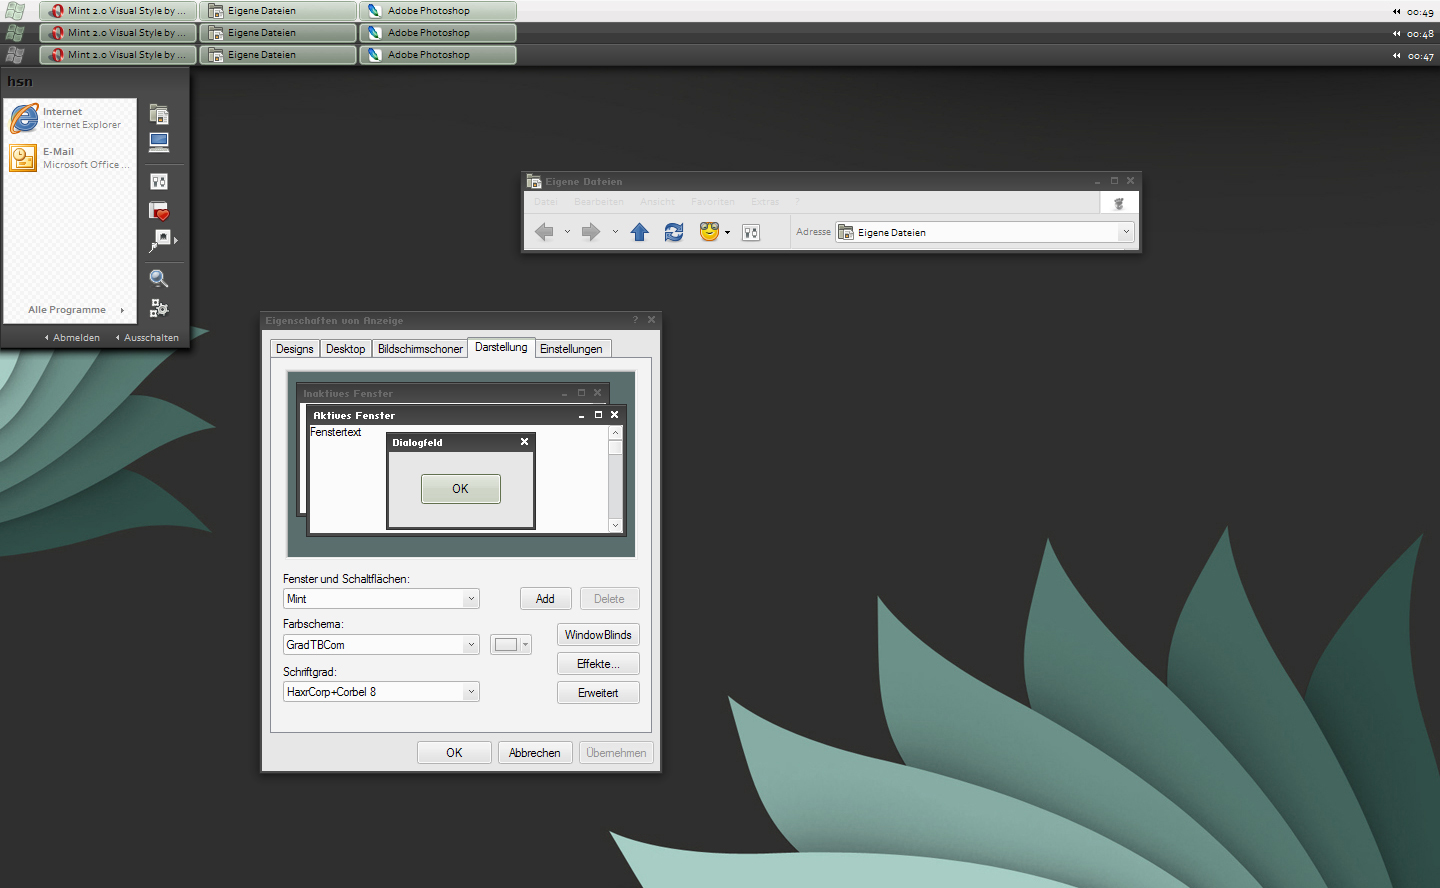Open the Extras menu in Eigene Dateien
The image size is (1440, 888).
(x=765, y=202)
